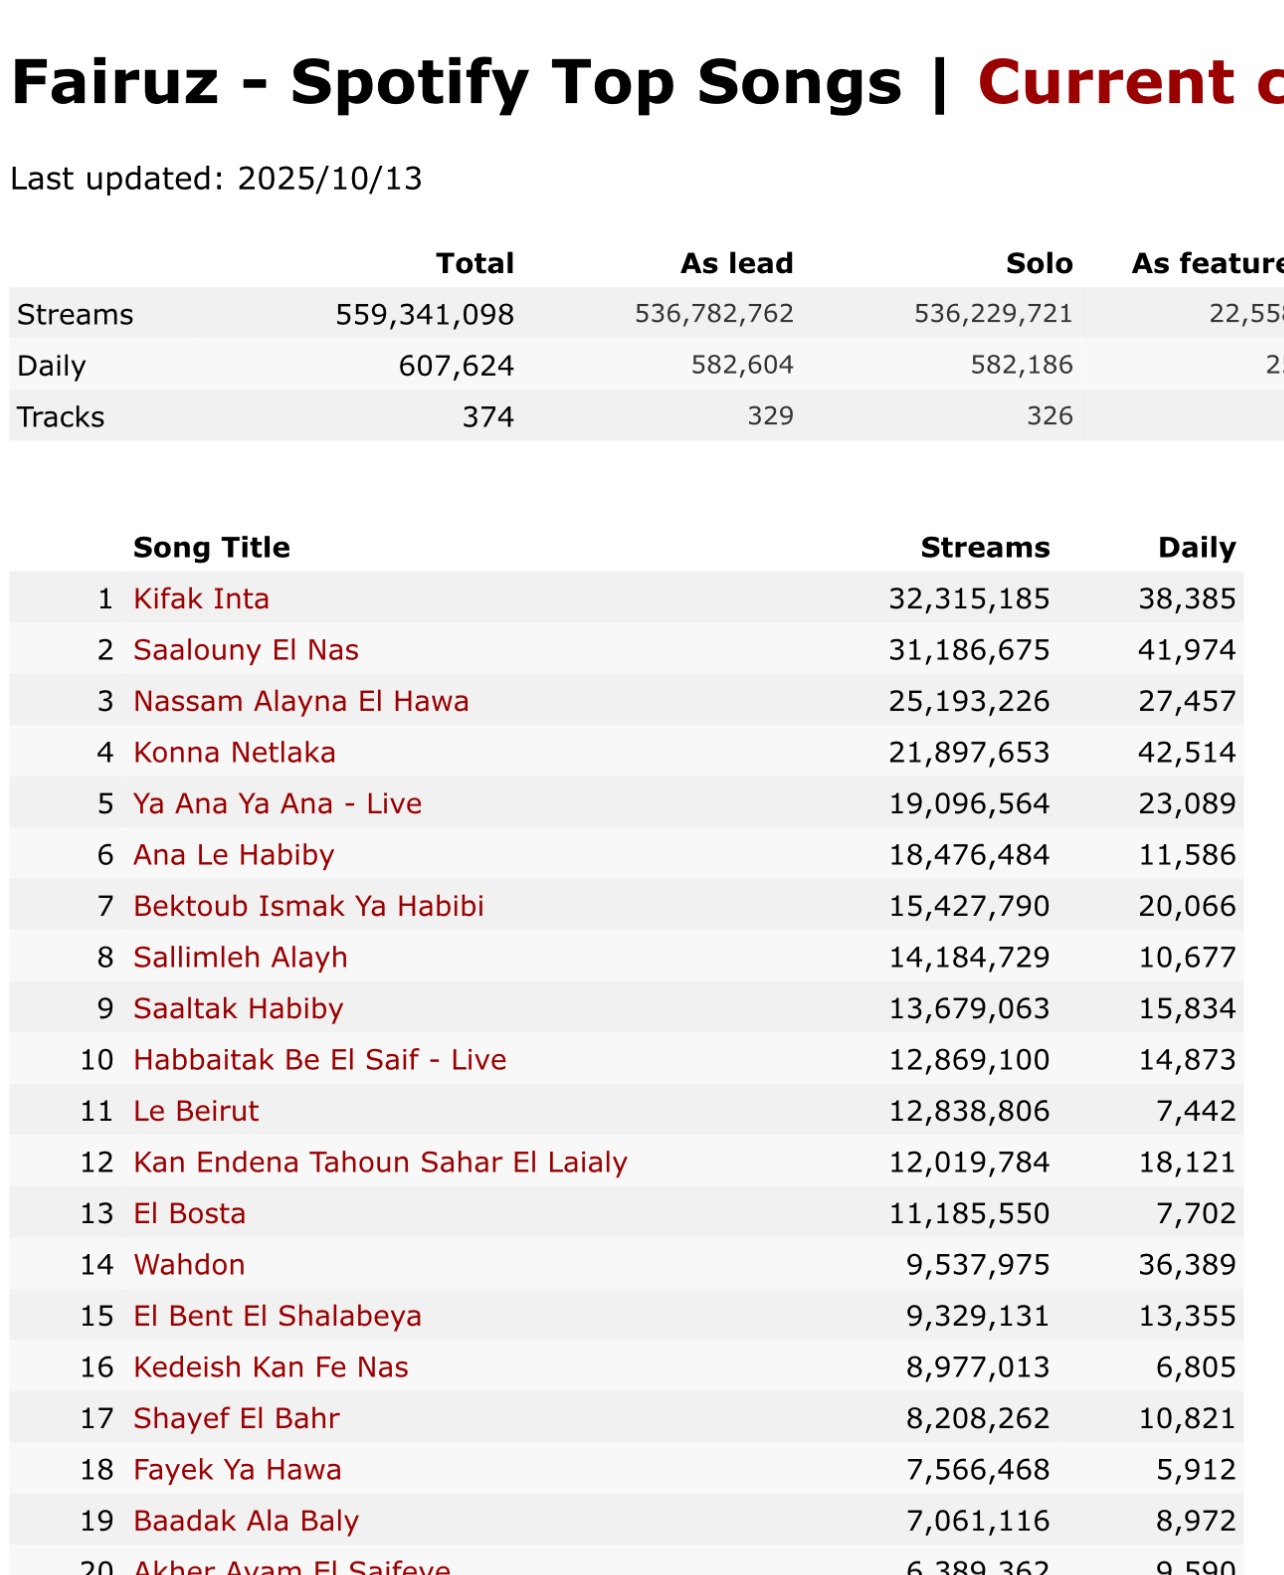Open the Kifak Inta song link
This screenshot has height=1575, width=1284.
point(201,599)
